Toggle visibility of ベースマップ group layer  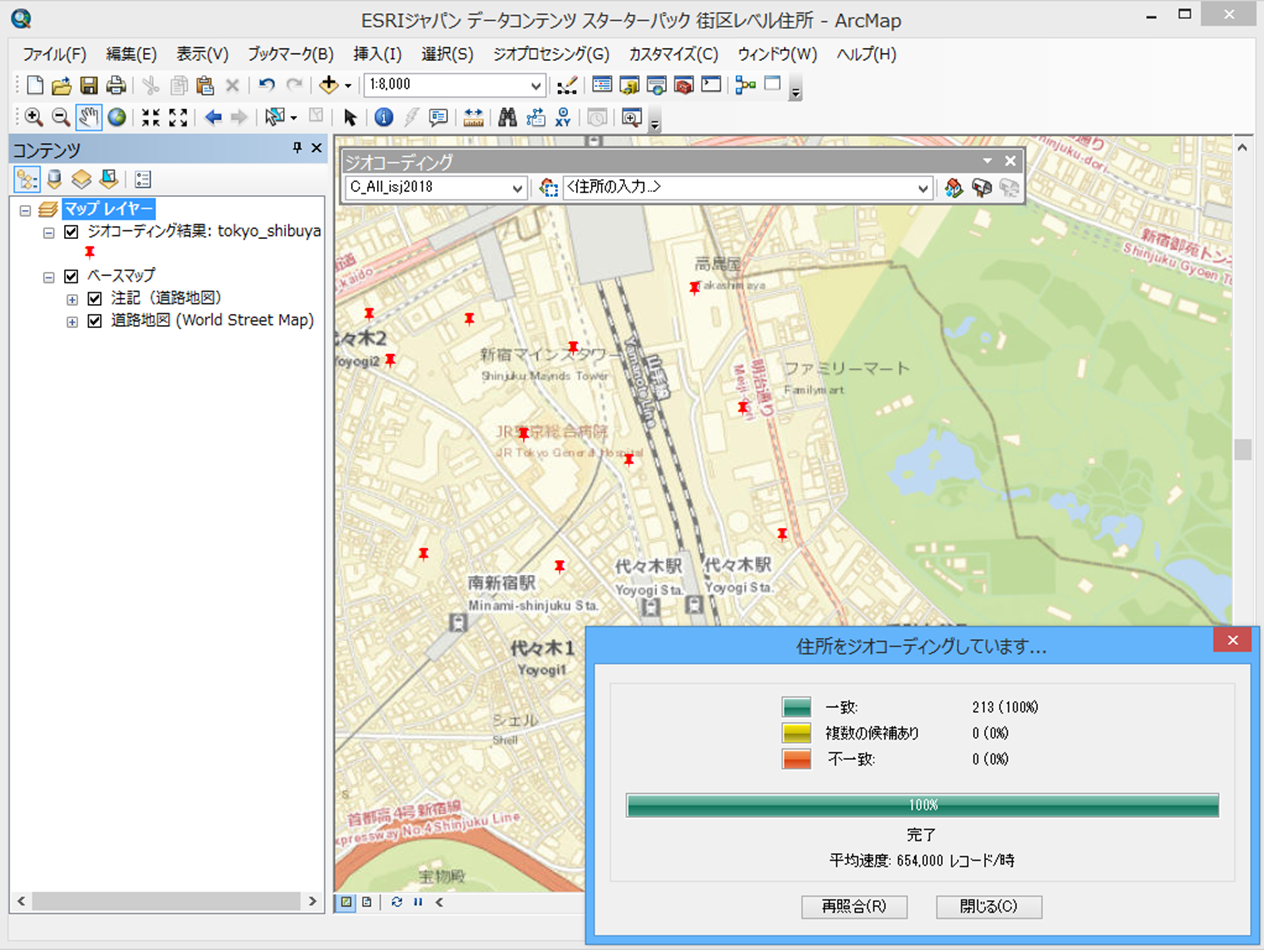(71, 276)
